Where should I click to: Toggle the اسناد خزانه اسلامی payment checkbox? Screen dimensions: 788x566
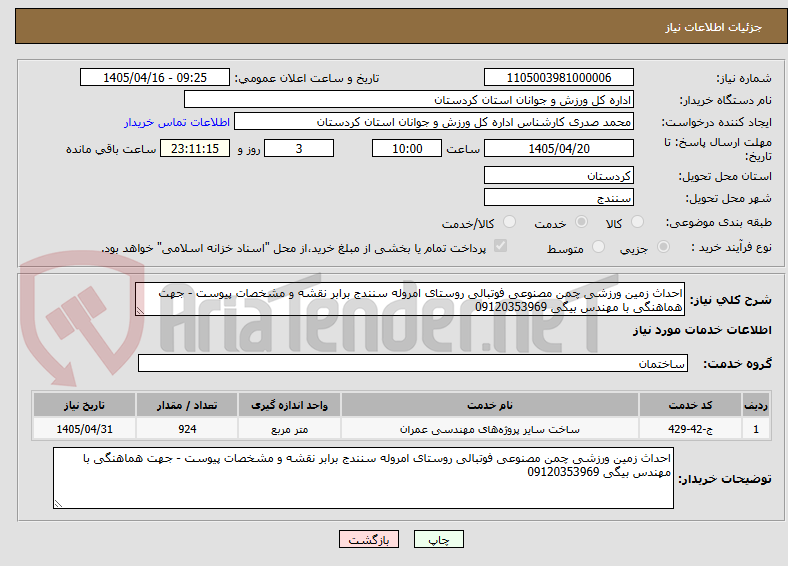point(501,246)
